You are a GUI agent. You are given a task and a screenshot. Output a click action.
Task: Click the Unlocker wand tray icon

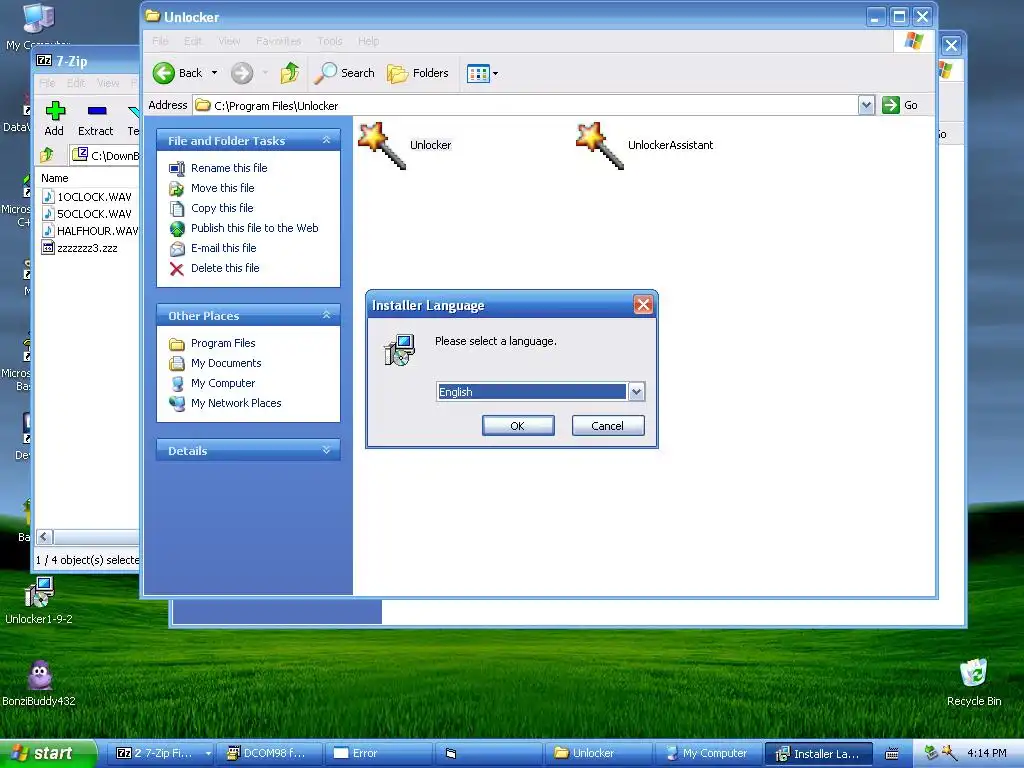pyautogui.click(x=949, y=753)
